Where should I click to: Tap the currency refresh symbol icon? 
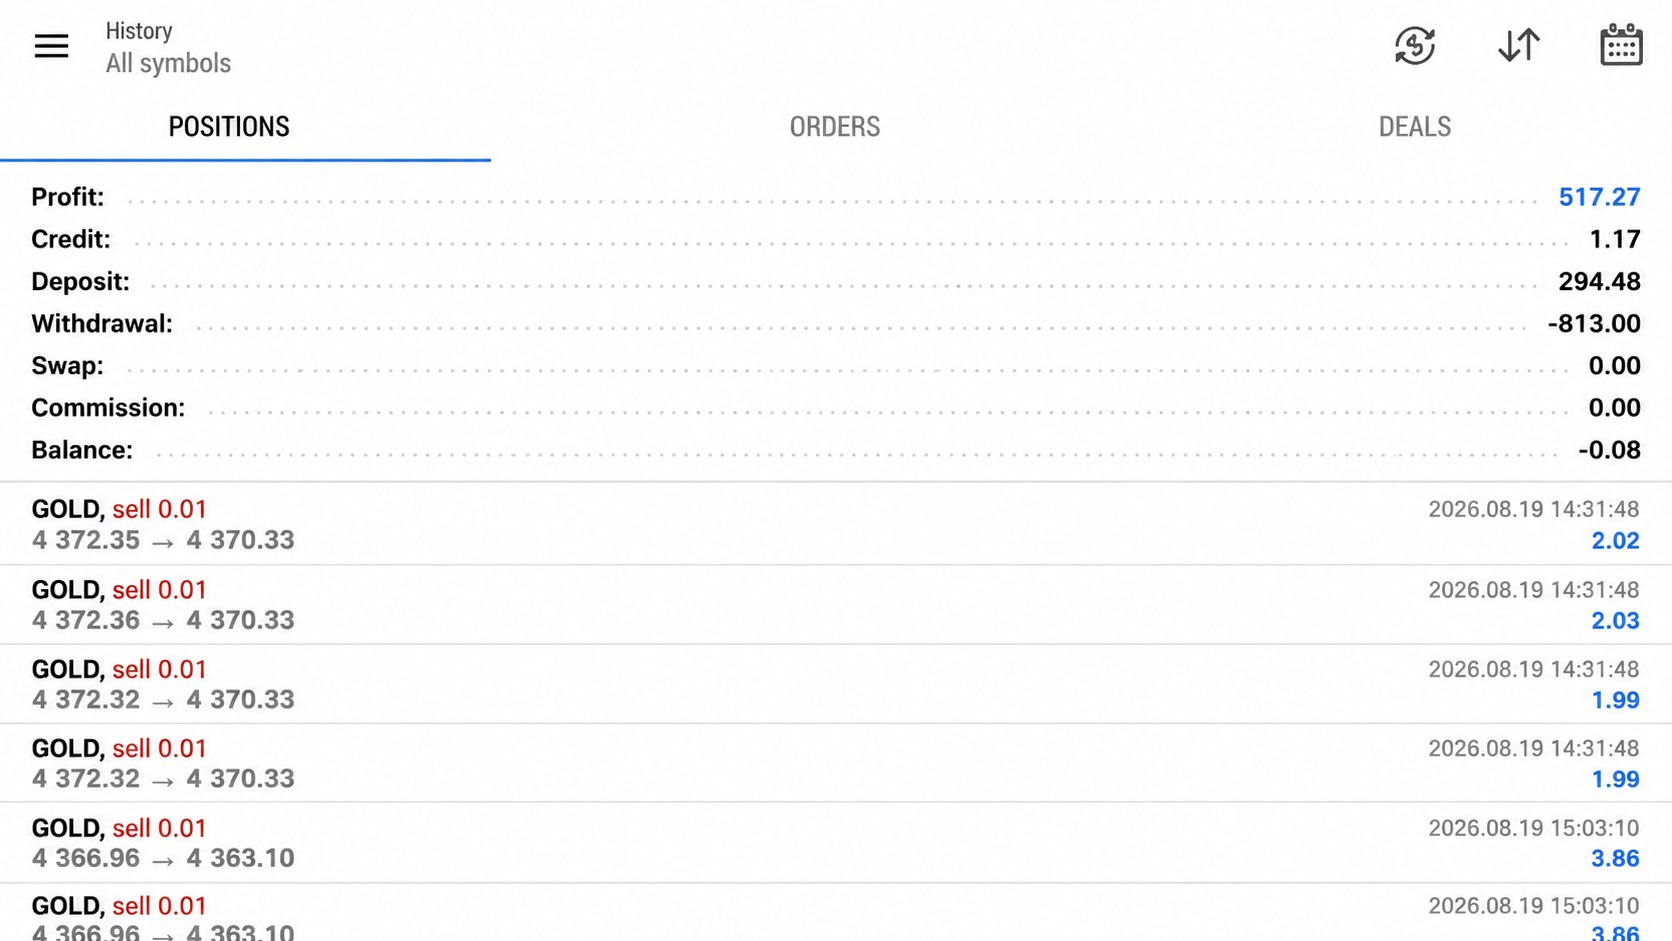[x=1414, y=46]
